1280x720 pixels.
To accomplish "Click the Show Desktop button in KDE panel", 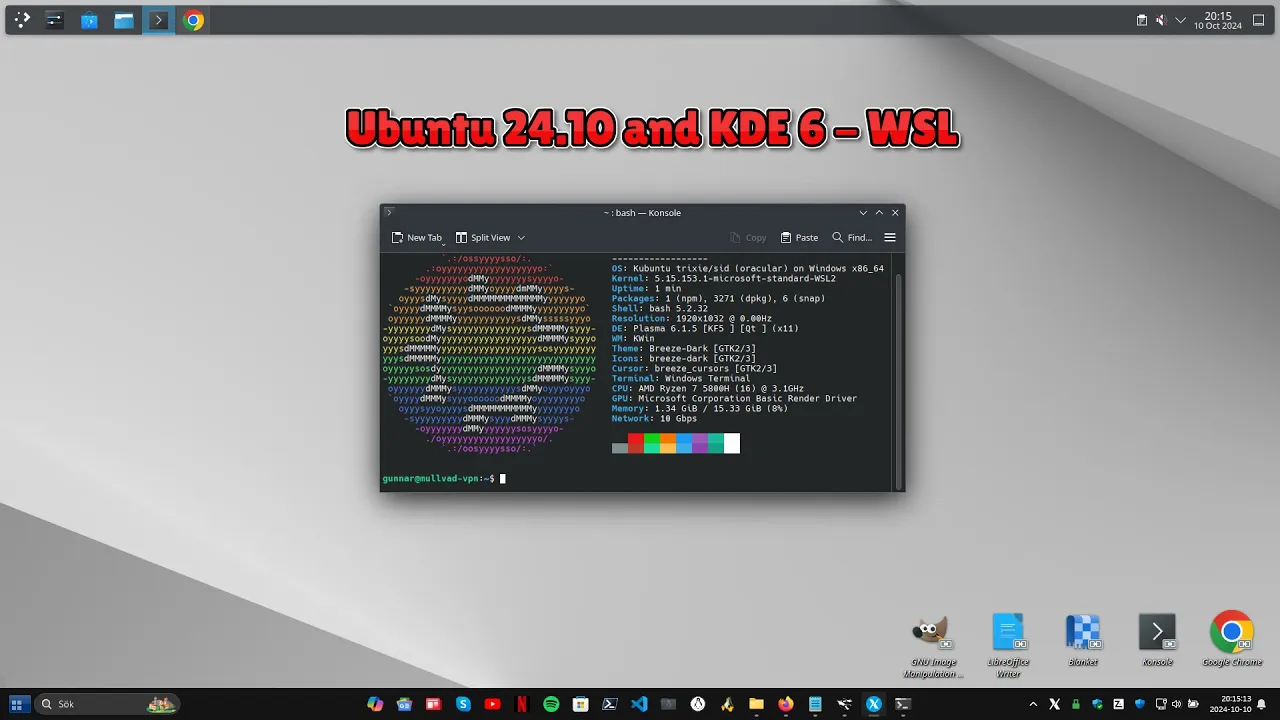I will tap(1260, 20).
